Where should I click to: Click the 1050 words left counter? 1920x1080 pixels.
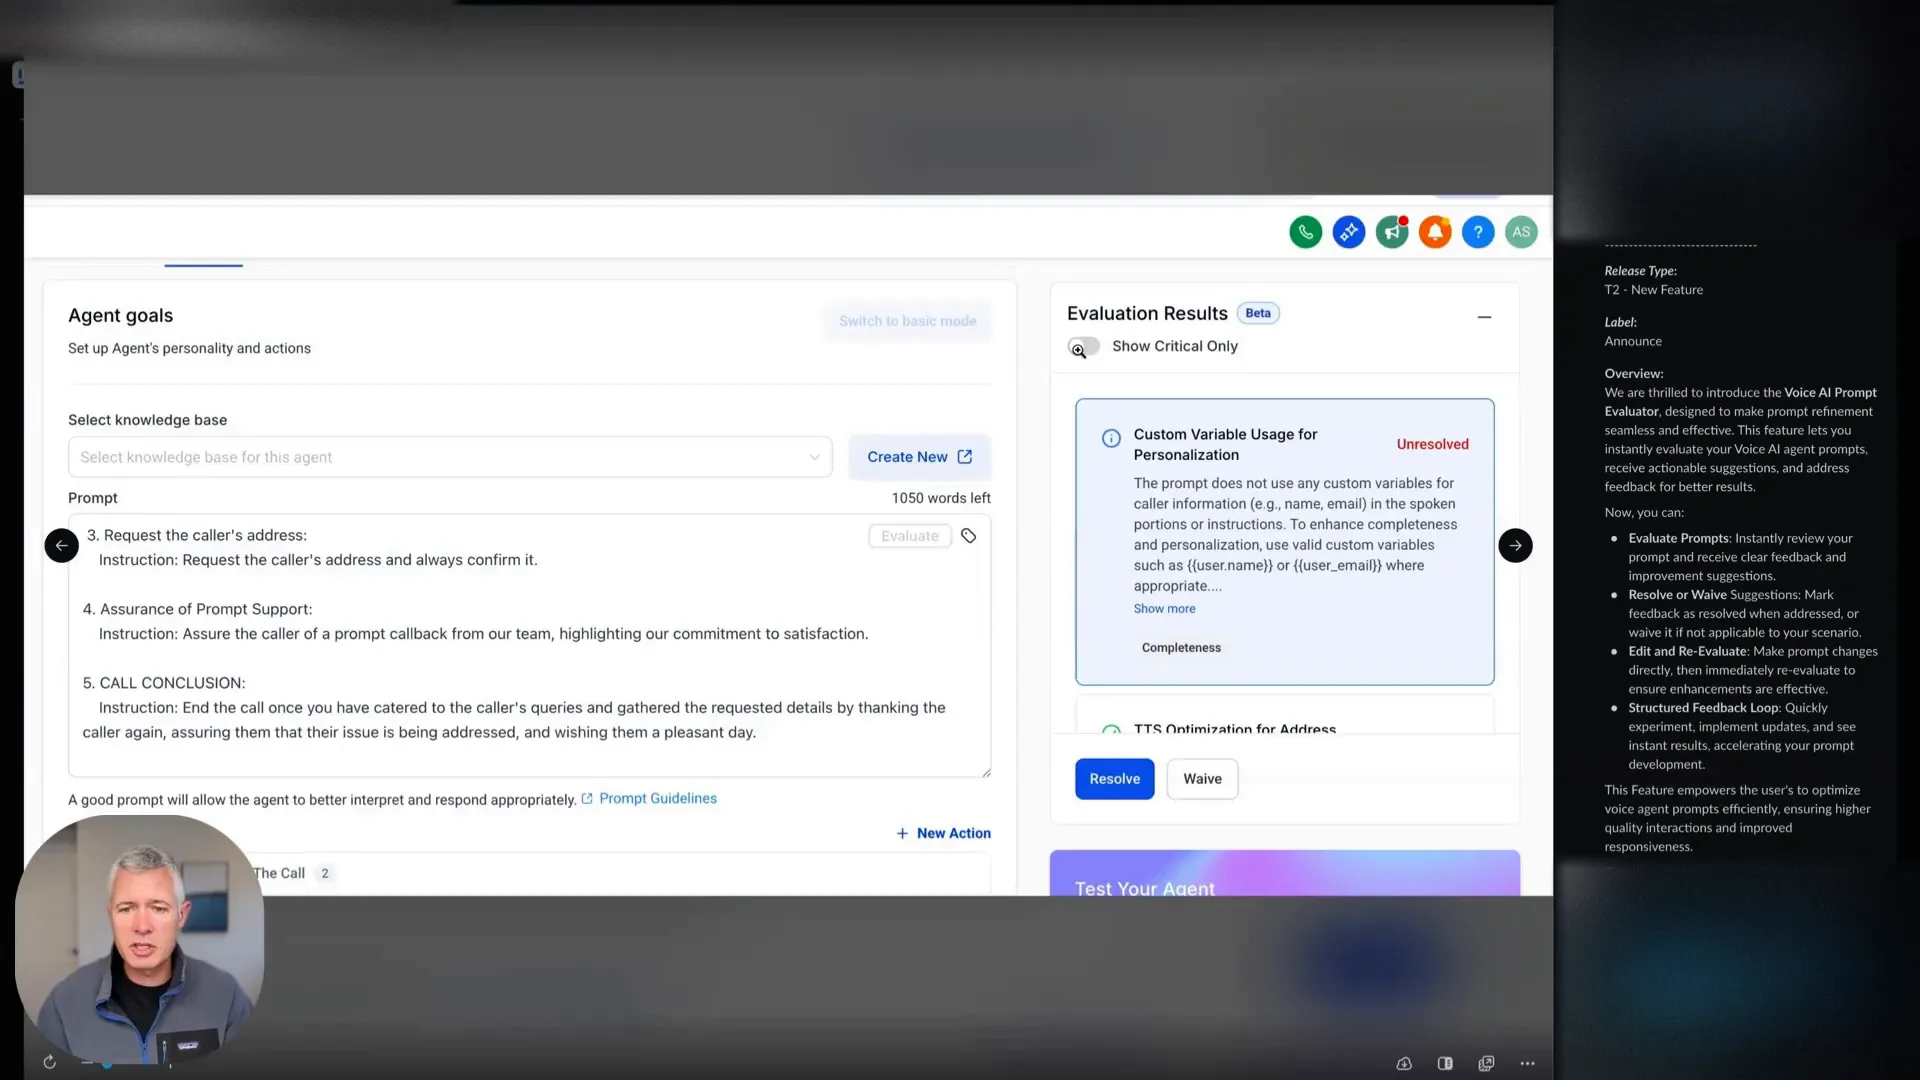pos(941,498)
